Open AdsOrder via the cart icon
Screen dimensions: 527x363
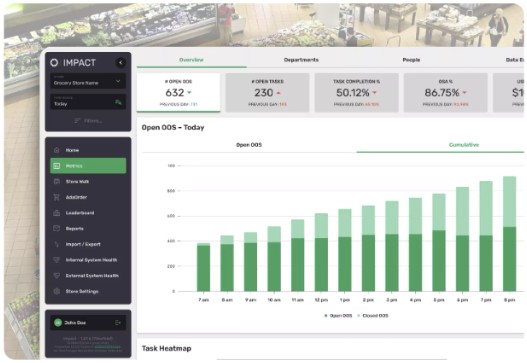[56, 197]
